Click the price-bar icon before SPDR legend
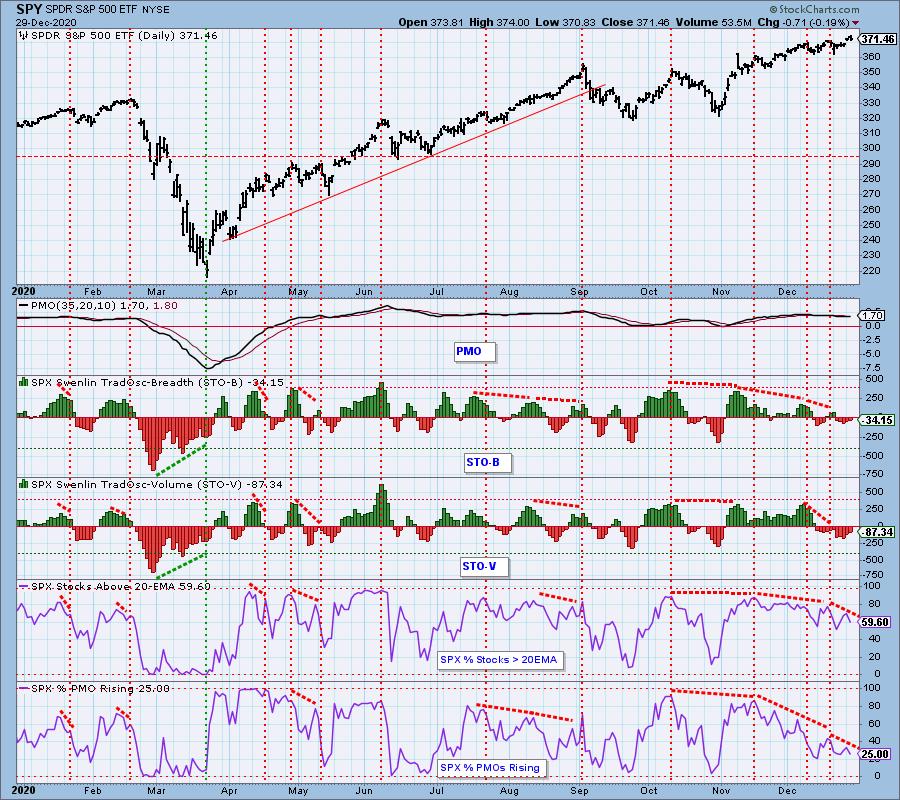Image resolution: width=900 pixels, height=800 pixels. pos(24,36)
